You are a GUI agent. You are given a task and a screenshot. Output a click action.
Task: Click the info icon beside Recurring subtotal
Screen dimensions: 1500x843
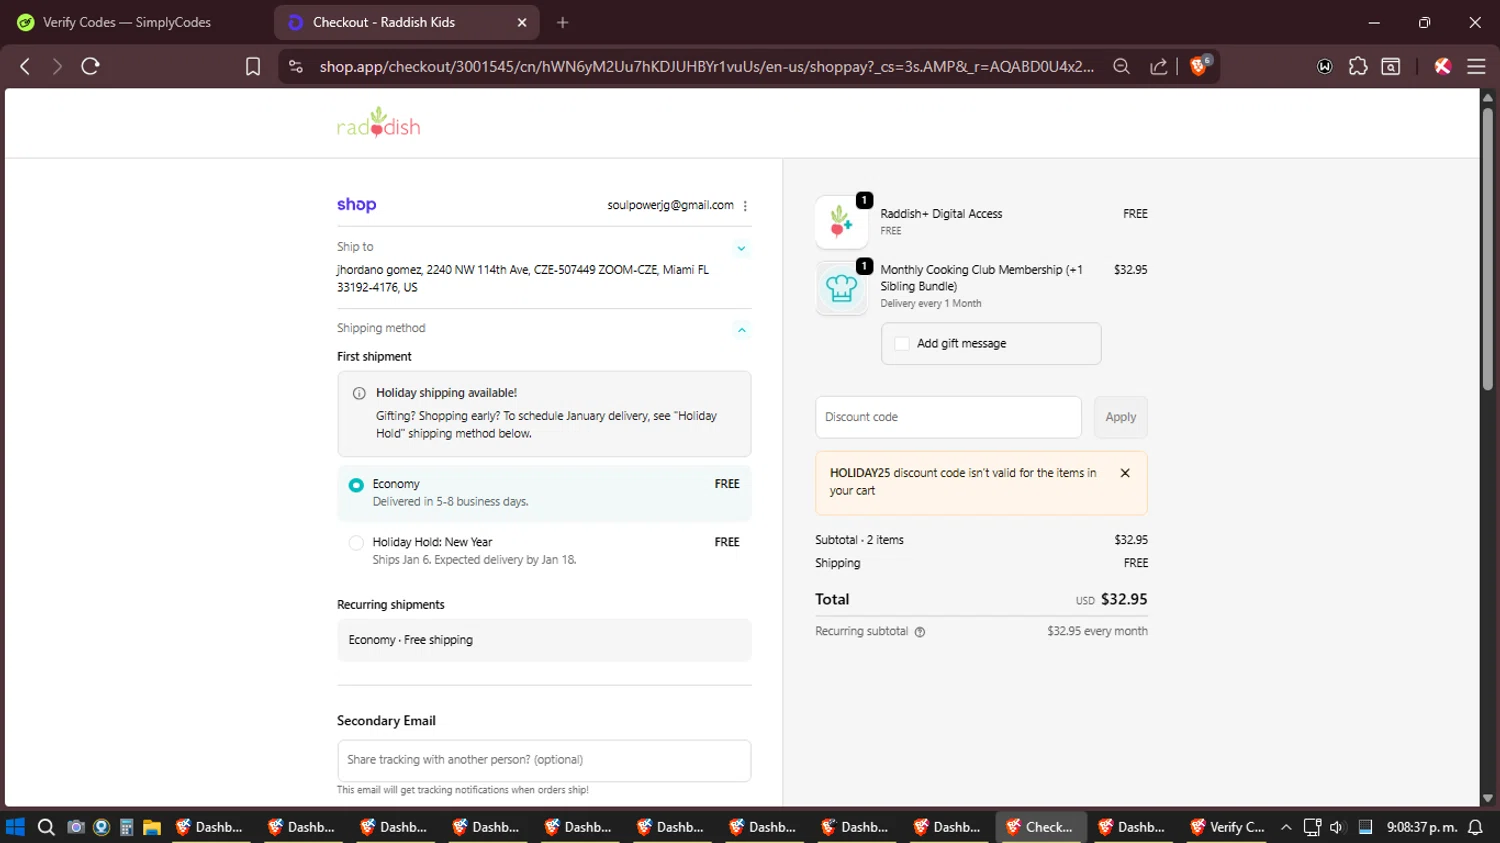(920, 632)
